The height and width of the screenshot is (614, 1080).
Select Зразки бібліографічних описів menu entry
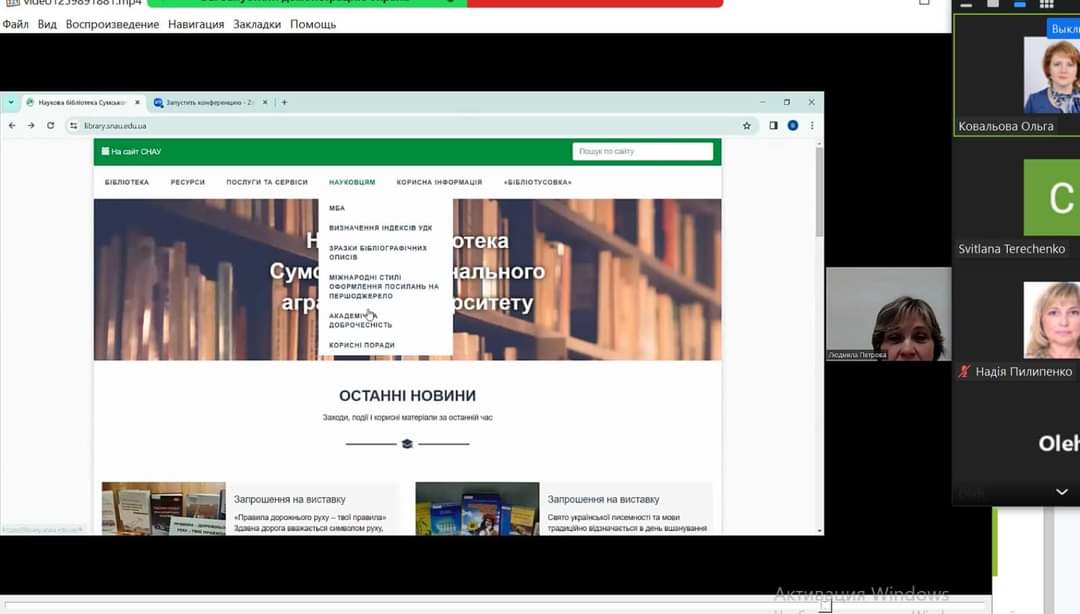point(378,252)
